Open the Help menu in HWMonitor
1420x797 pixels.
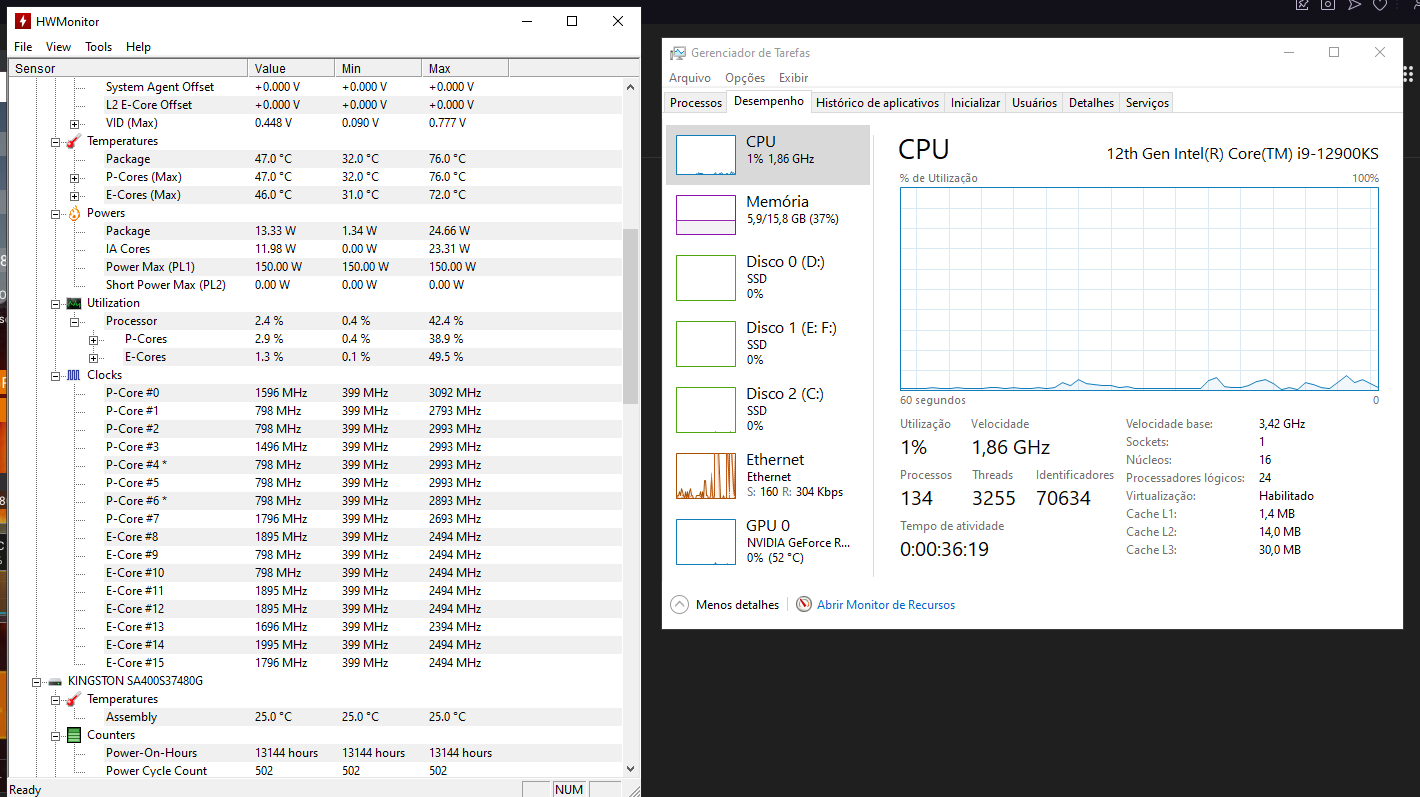(x=138, y=47)
